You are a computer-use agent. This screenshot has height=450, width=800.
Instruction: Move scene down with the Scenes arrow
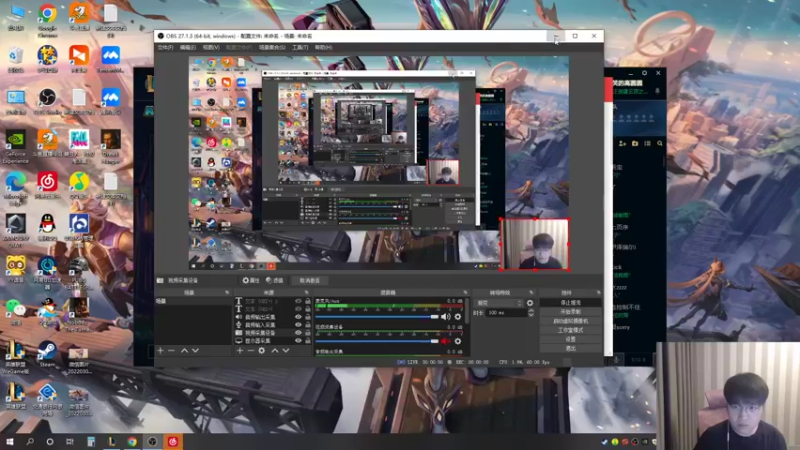click(x=195, y=351)
